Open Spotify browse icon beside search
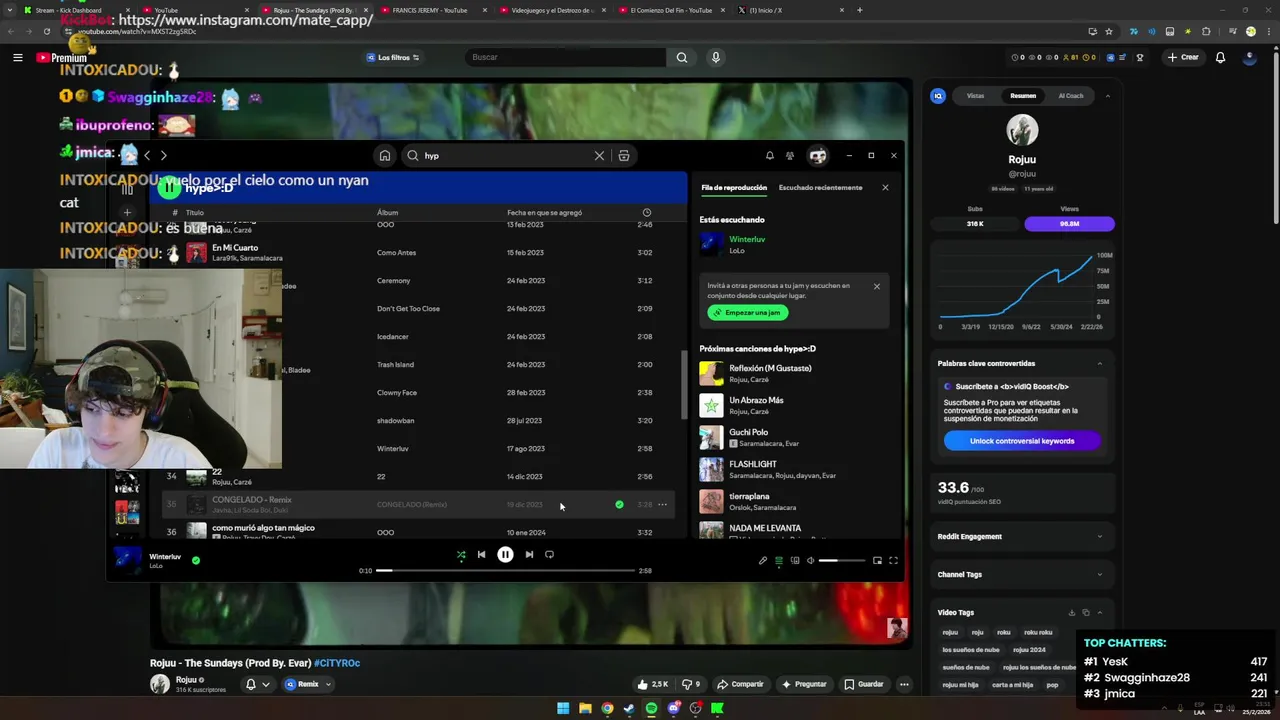 [x=624, y=156]
